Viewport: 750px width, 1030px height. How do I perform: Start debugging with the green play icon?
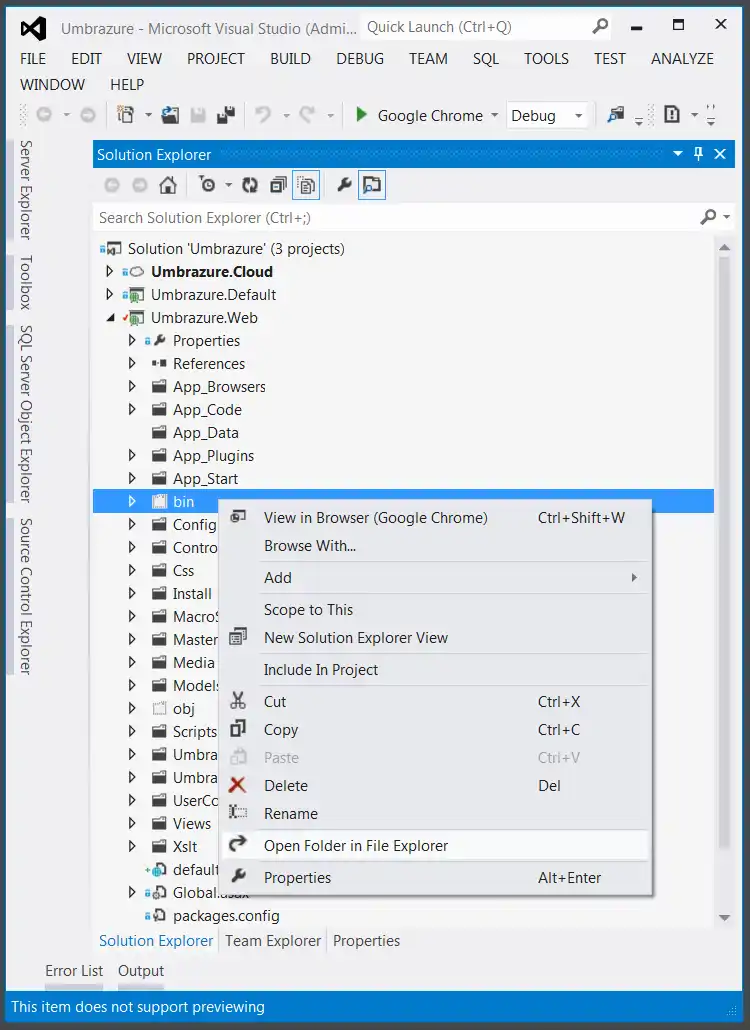point(361,115)
